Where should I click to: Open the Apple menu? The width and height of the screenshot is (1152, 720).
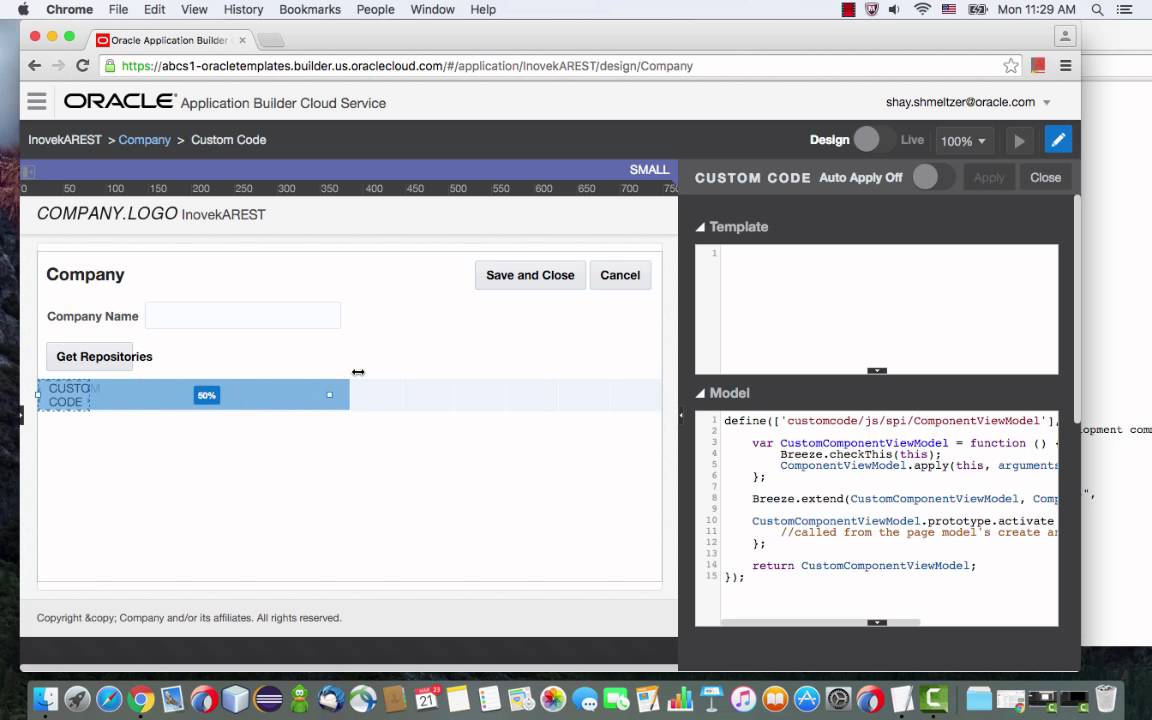[23, 10]
